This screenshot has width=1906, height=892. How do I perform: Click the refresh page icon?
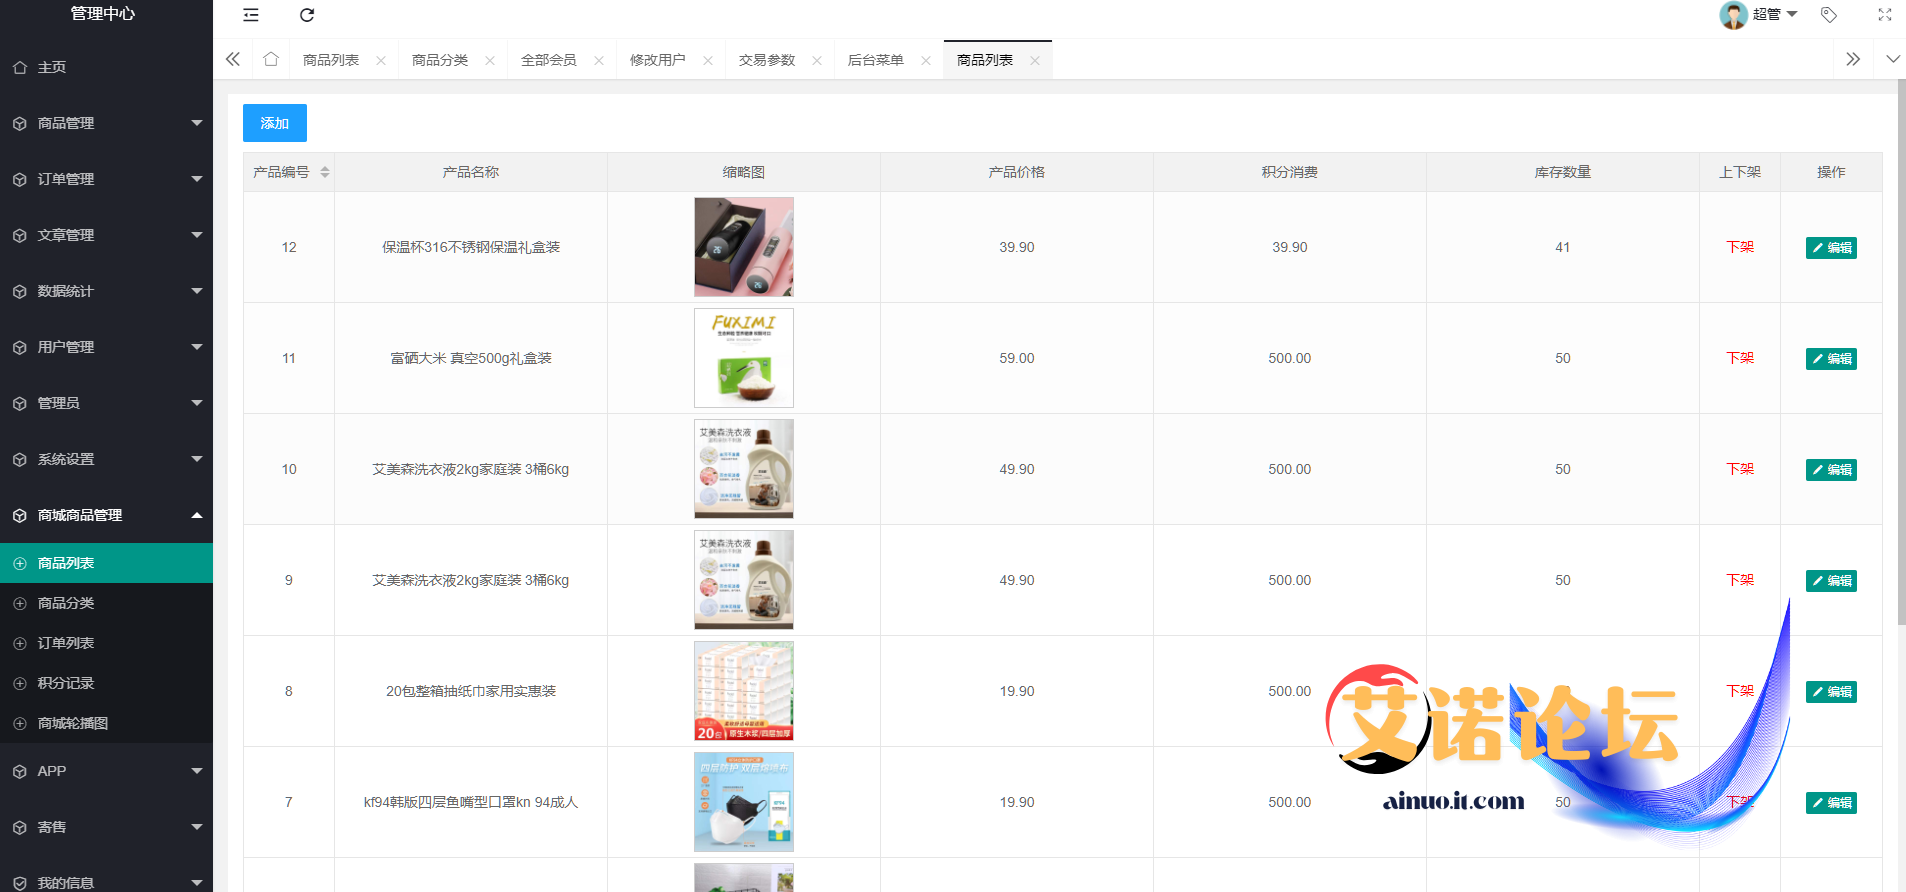307,15
